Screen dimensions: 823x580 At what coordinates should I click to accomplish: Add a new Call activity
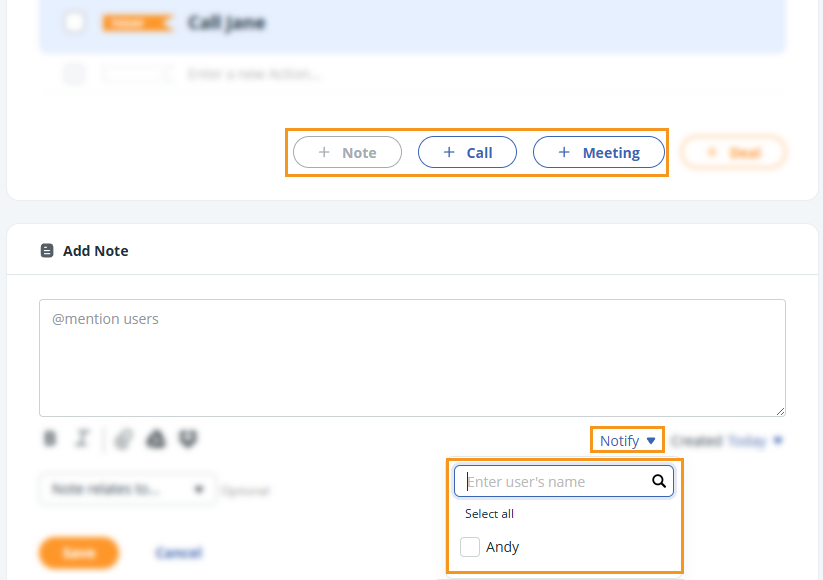(x=467, y=152)
